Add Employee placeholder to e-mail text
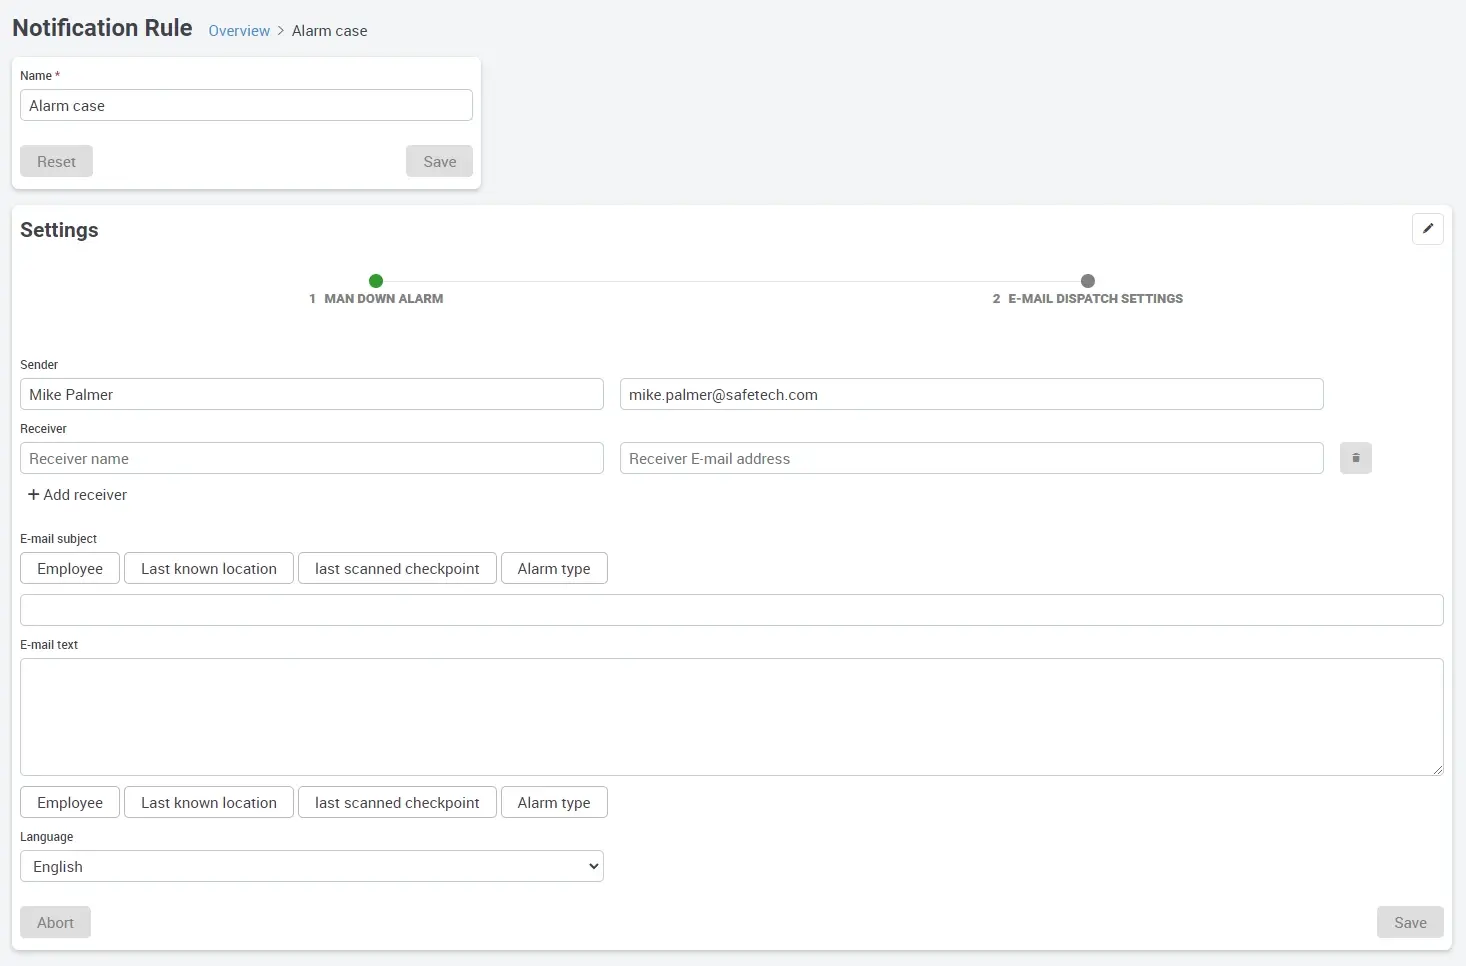Screen dimensions: 1466x966 tap(70, 802)
